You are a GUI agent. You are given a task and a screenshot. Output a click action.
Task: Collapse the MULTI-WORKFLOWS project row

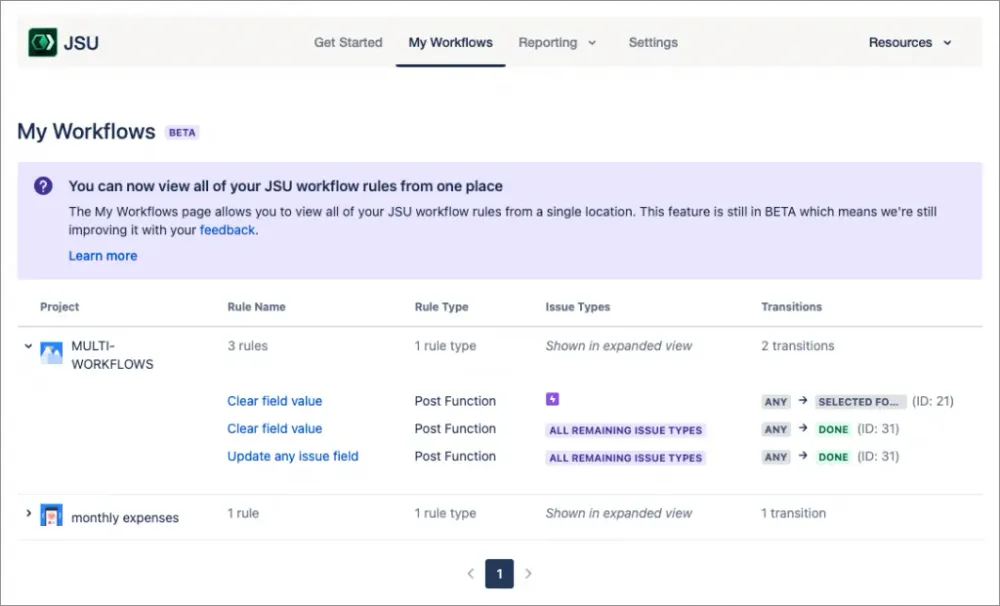28,346
